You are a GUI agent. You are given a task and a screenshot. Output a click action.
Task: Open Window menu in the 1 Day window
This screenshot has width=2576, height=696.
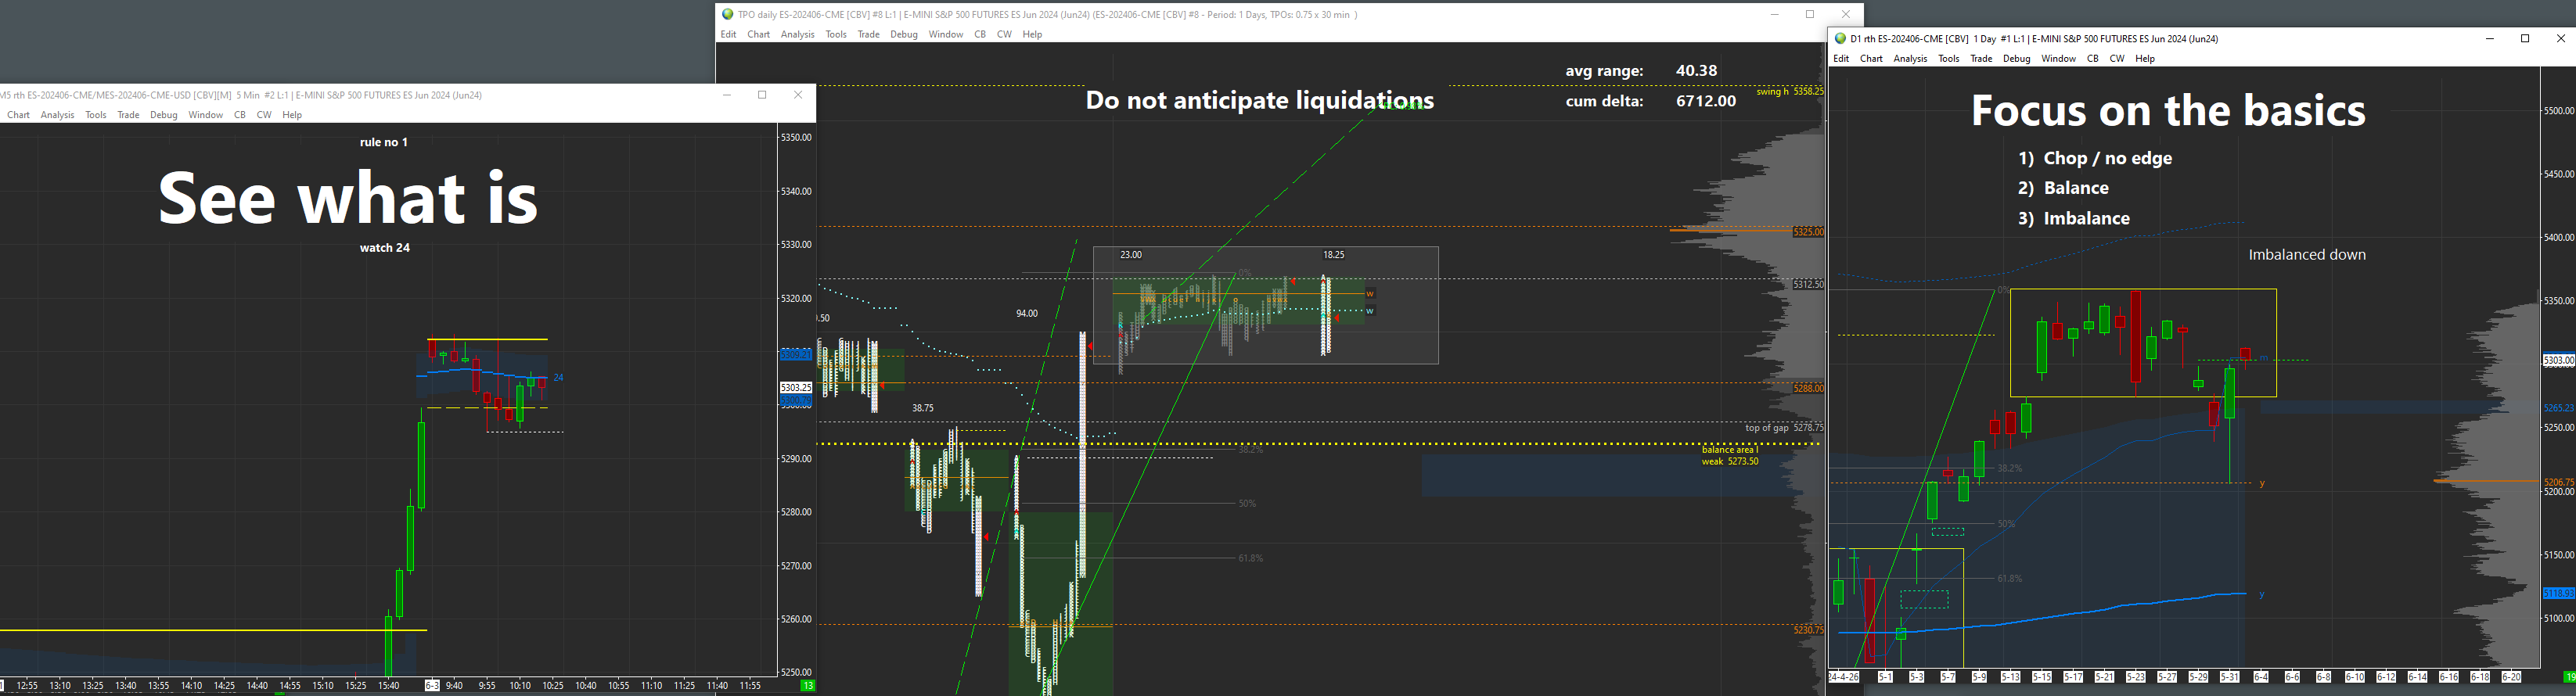pyautogui.click(x=2059, y=59)
